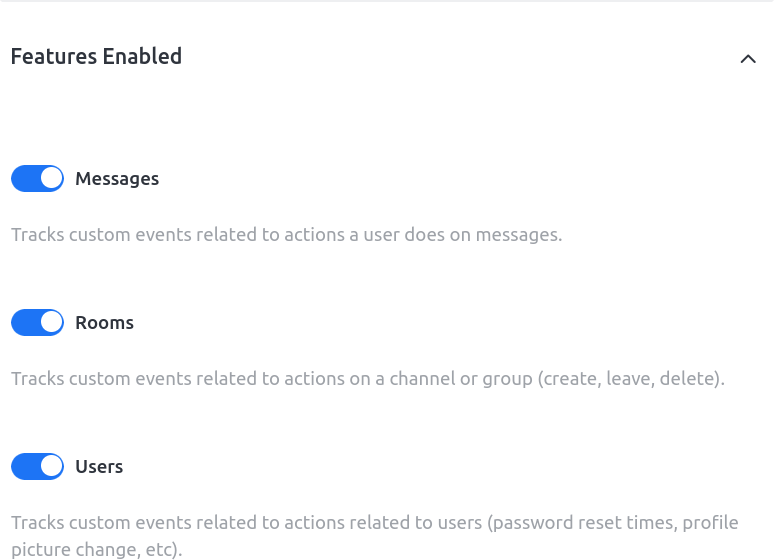The image size is (774, 560).
Task: Click the blue track of Rooms switch
Action: [x=24, y=323]
